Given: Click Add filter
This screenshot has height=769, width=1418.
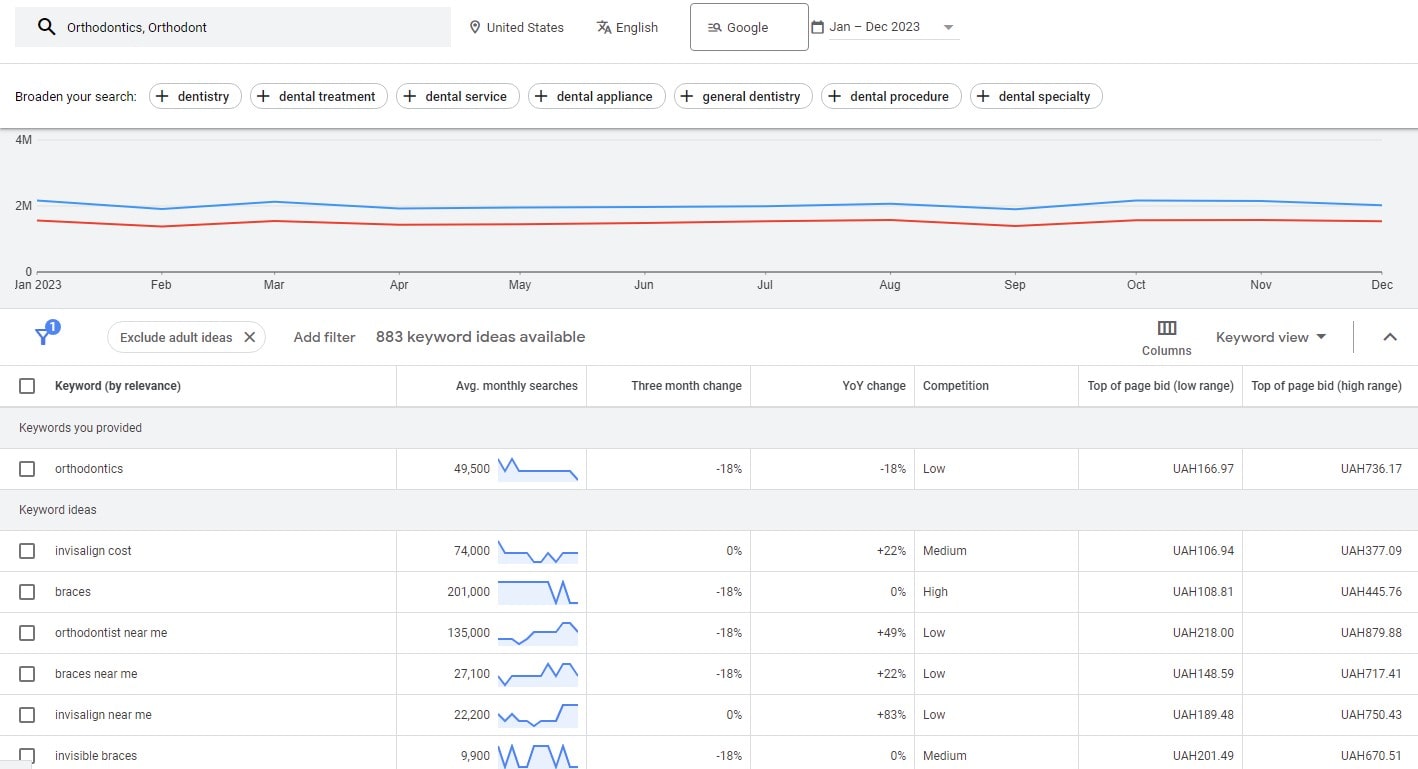Looking at the screenshot, I should point(324,337).
